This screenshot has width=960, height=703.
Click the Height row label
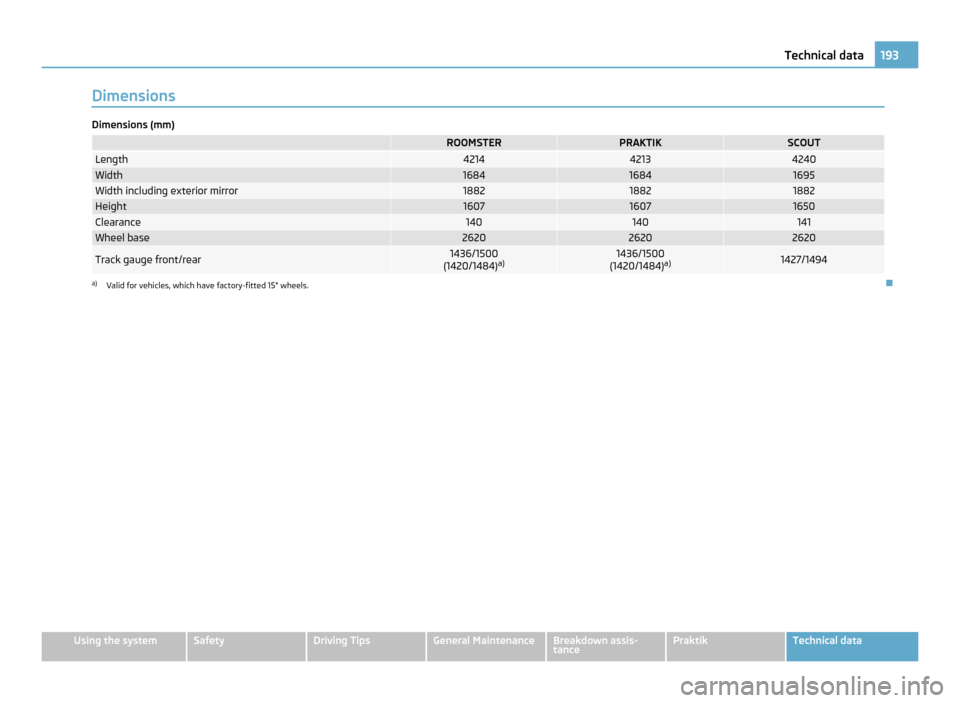(x=111, y=206)
